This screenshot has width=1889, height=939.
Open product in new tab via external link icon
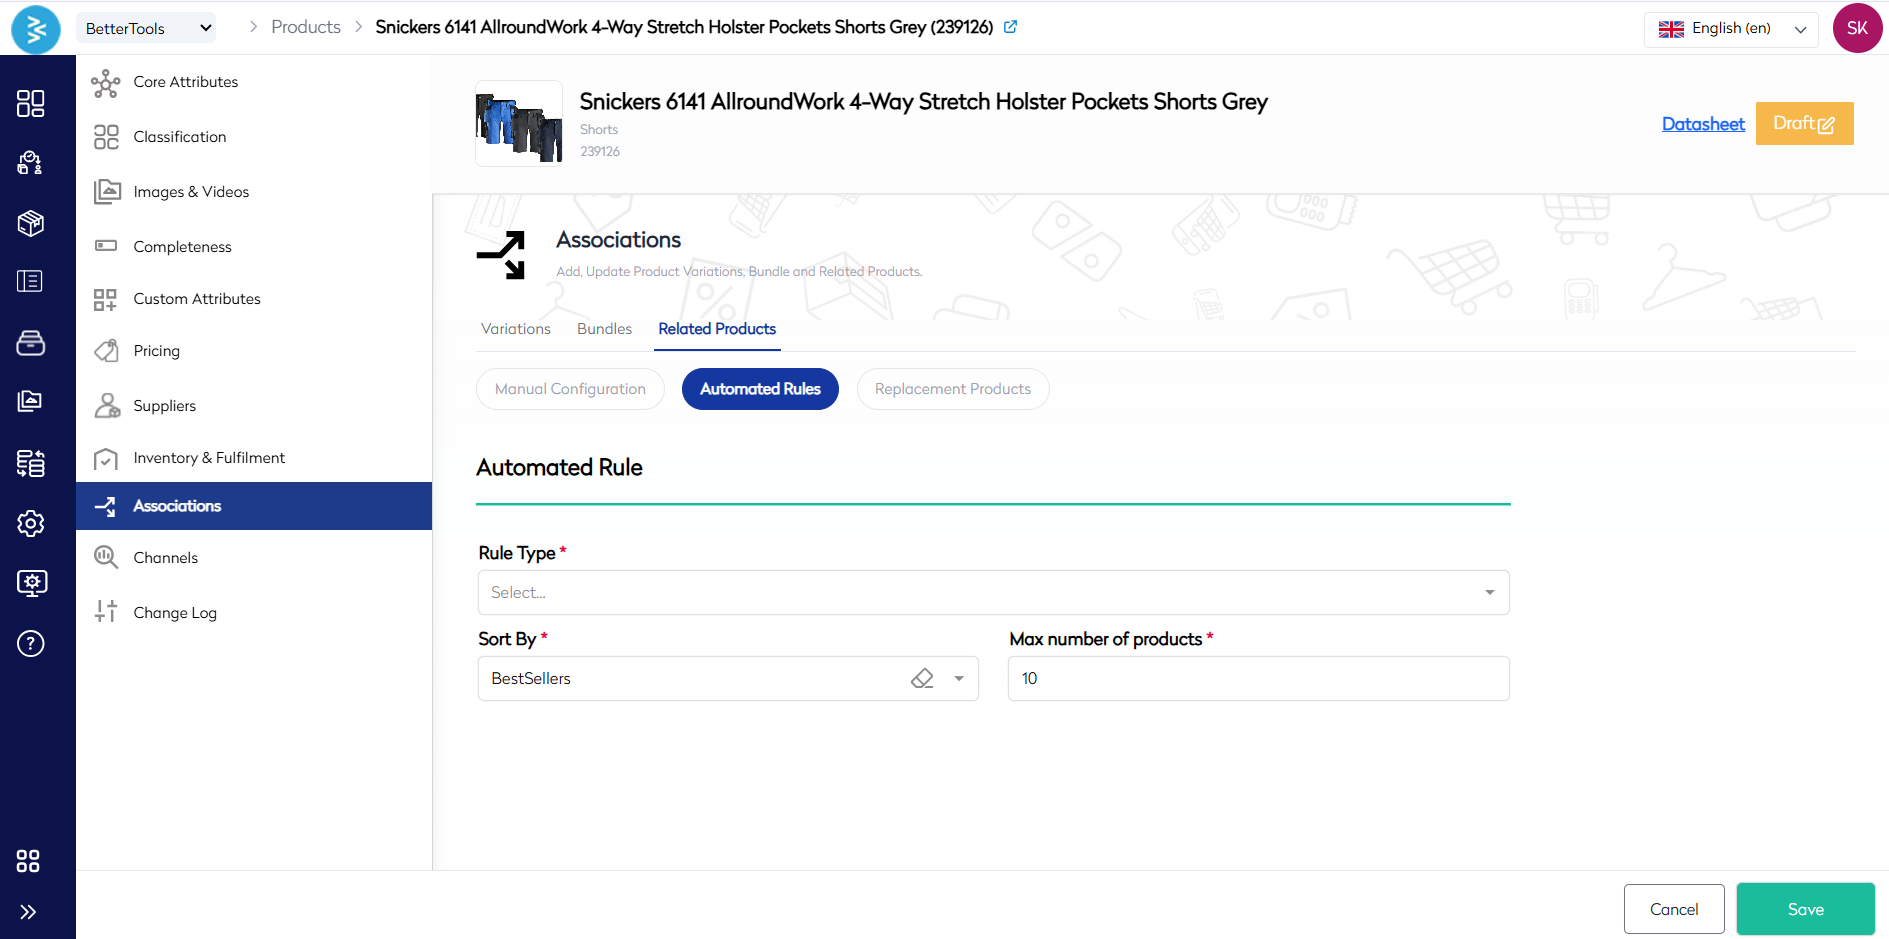tap(1010, 27)
